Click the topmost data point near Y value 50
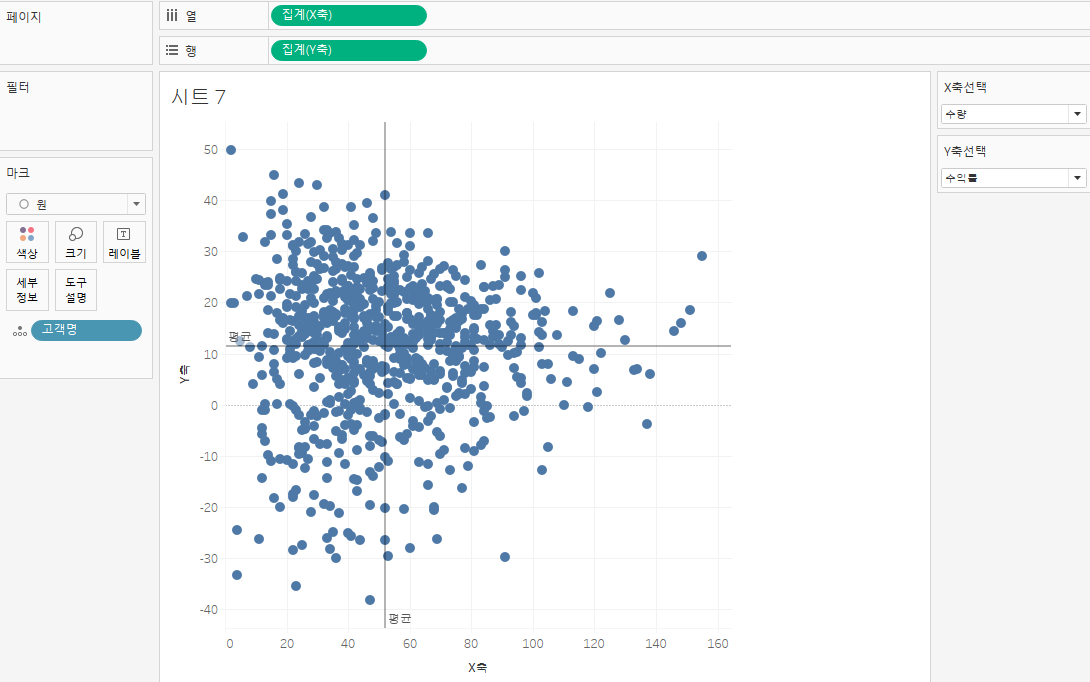 (231, 150)
